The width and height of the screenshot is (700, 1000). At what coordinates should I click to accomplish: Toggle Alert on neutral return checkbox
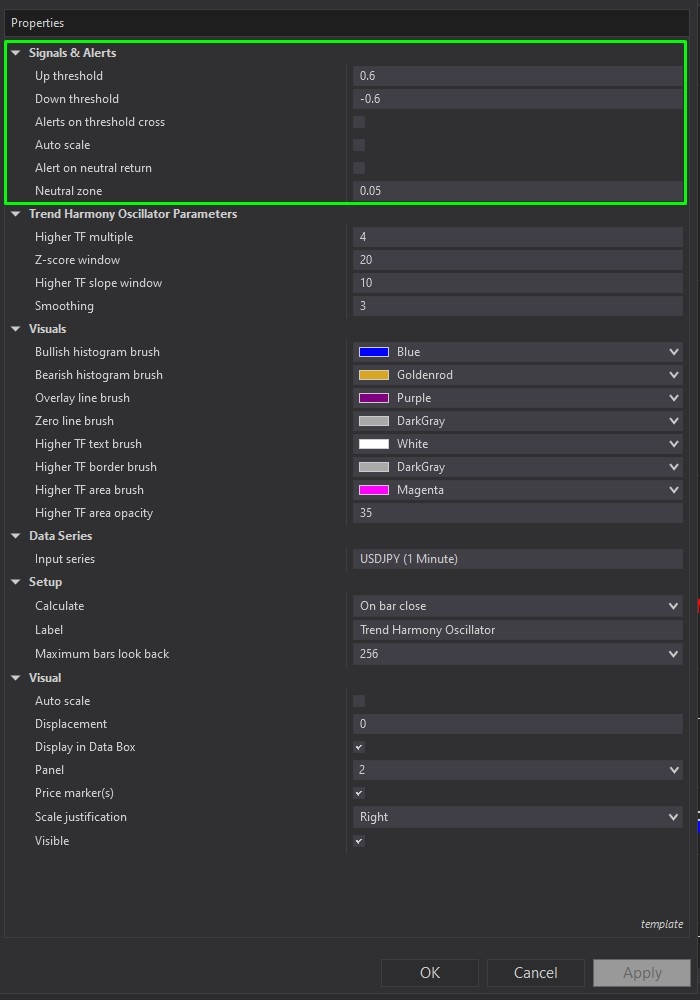[359, 168]
